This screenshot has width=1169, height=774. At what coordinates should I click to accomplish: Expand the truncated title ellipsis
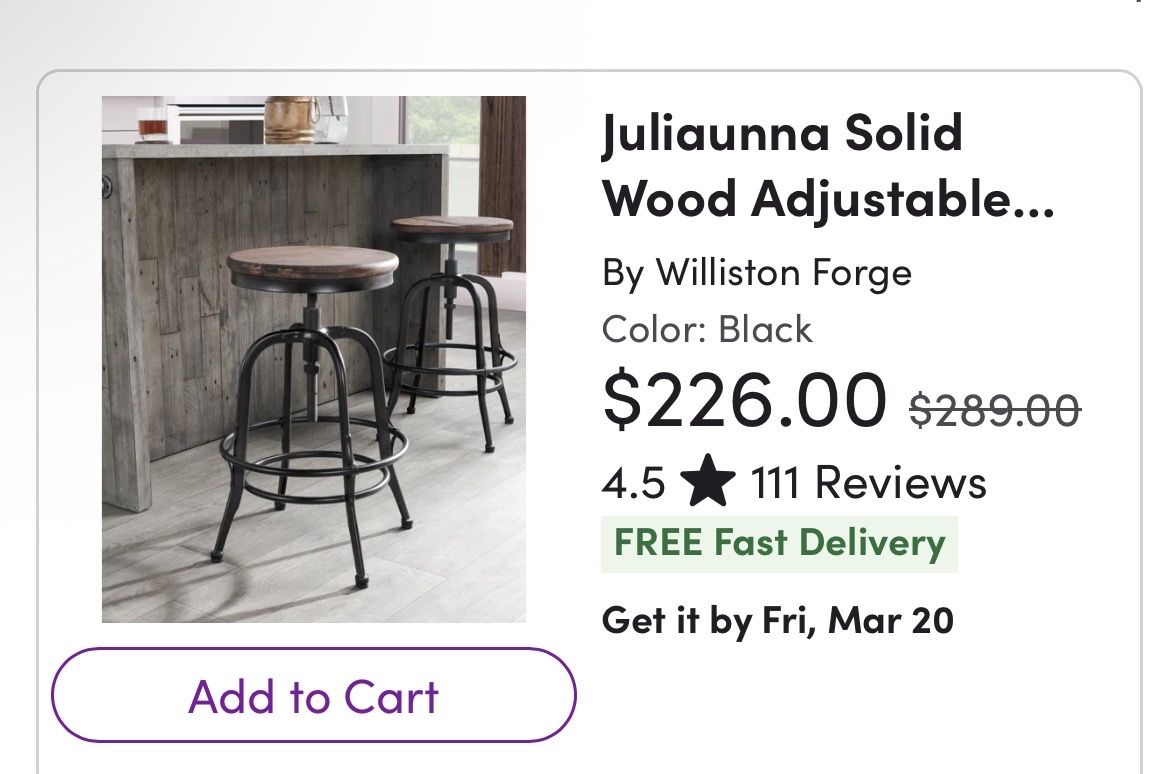click(1037, 200)
